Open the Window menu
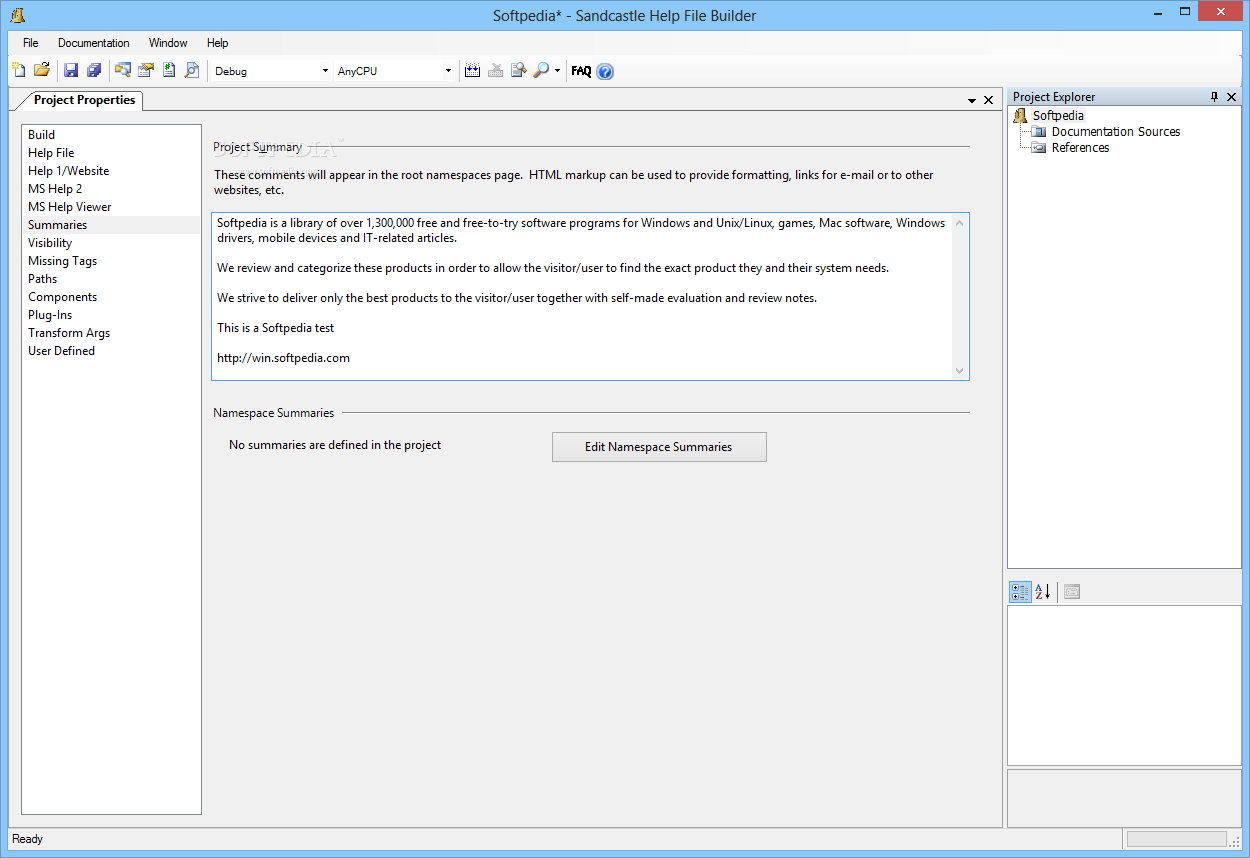 [168, 43]
